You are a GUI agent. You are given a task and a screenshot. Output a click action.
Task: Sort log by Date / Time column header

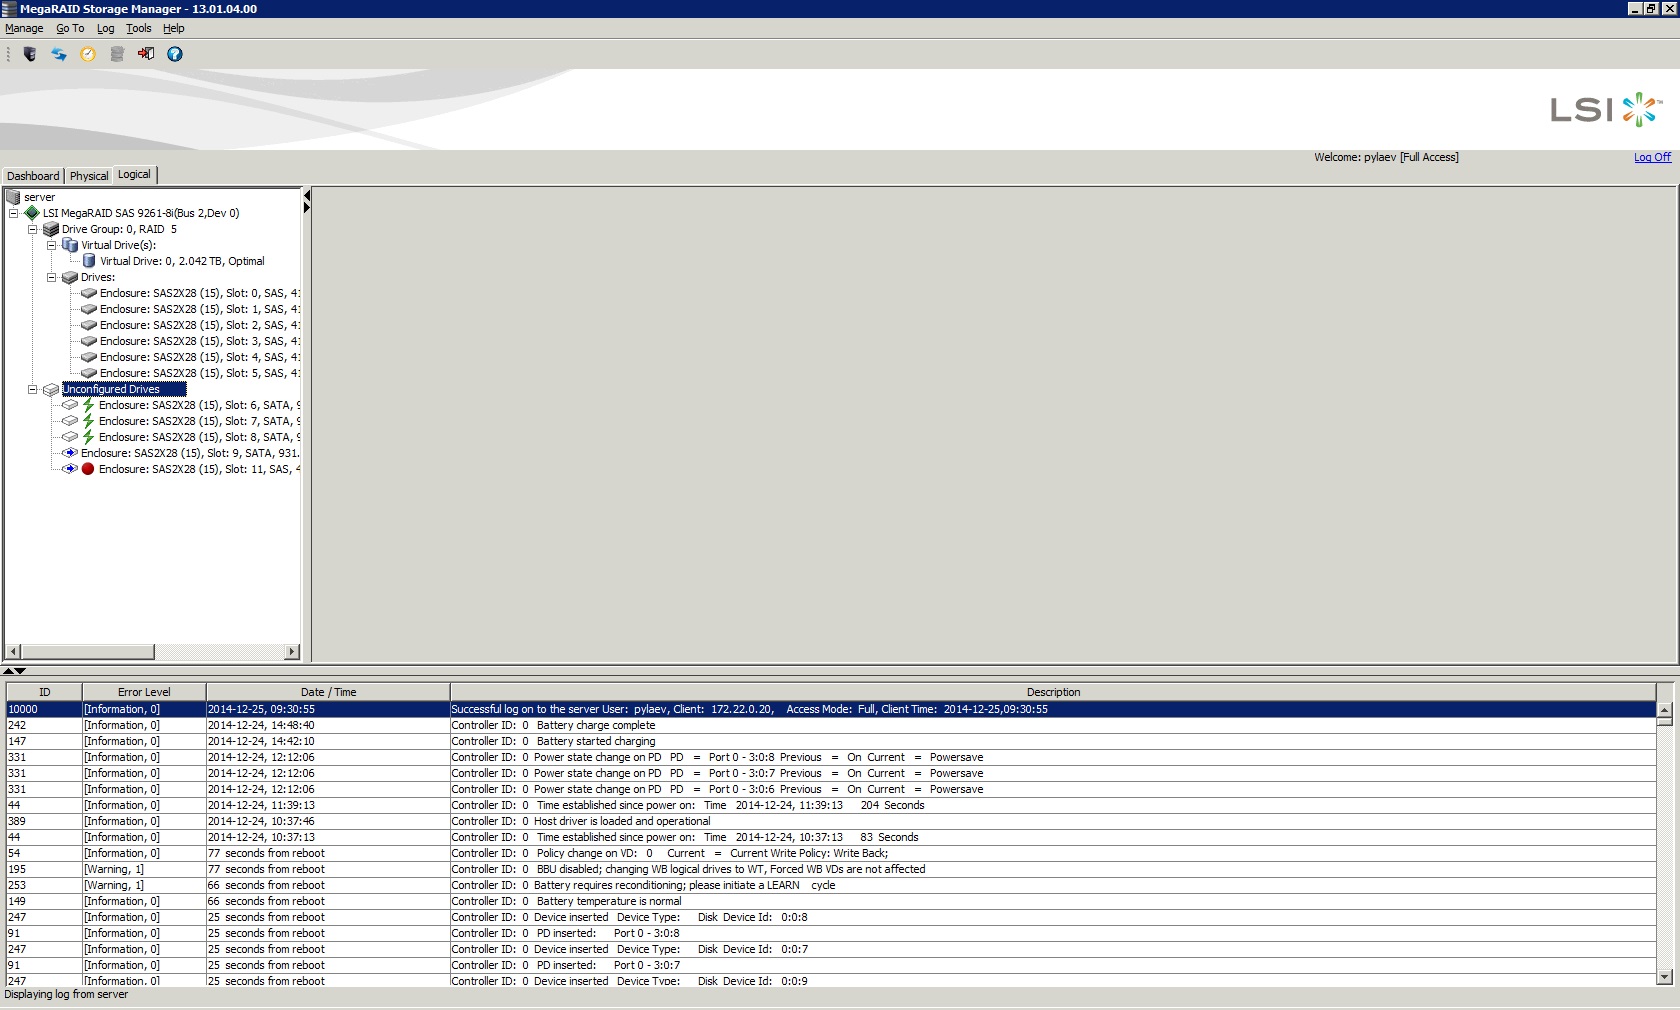[328, 692]
